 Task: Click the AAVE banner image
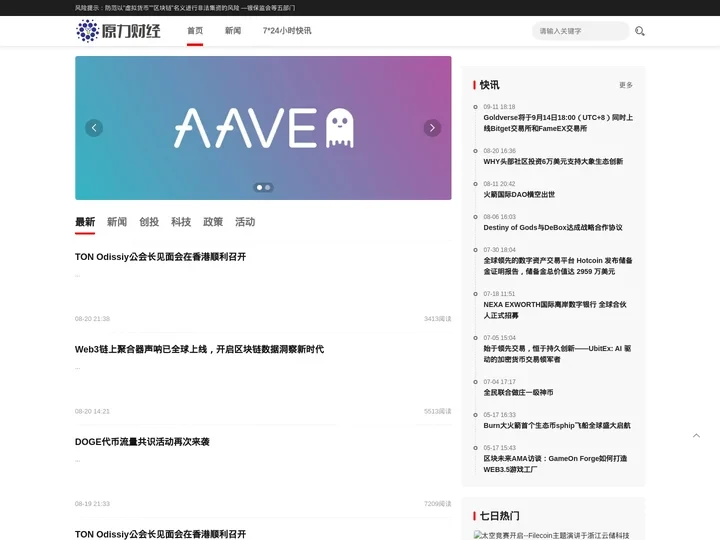coord(263,128)
